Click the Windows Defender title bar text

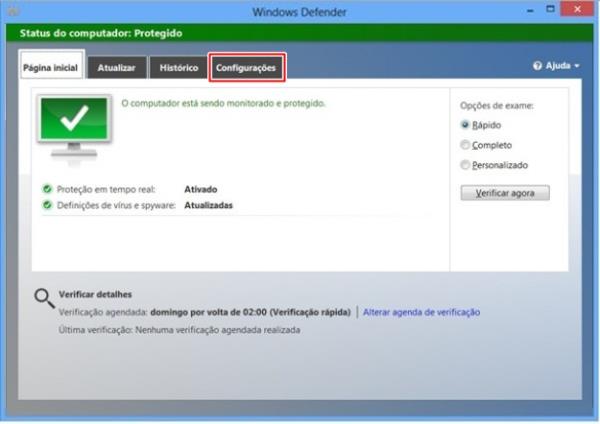299,12
